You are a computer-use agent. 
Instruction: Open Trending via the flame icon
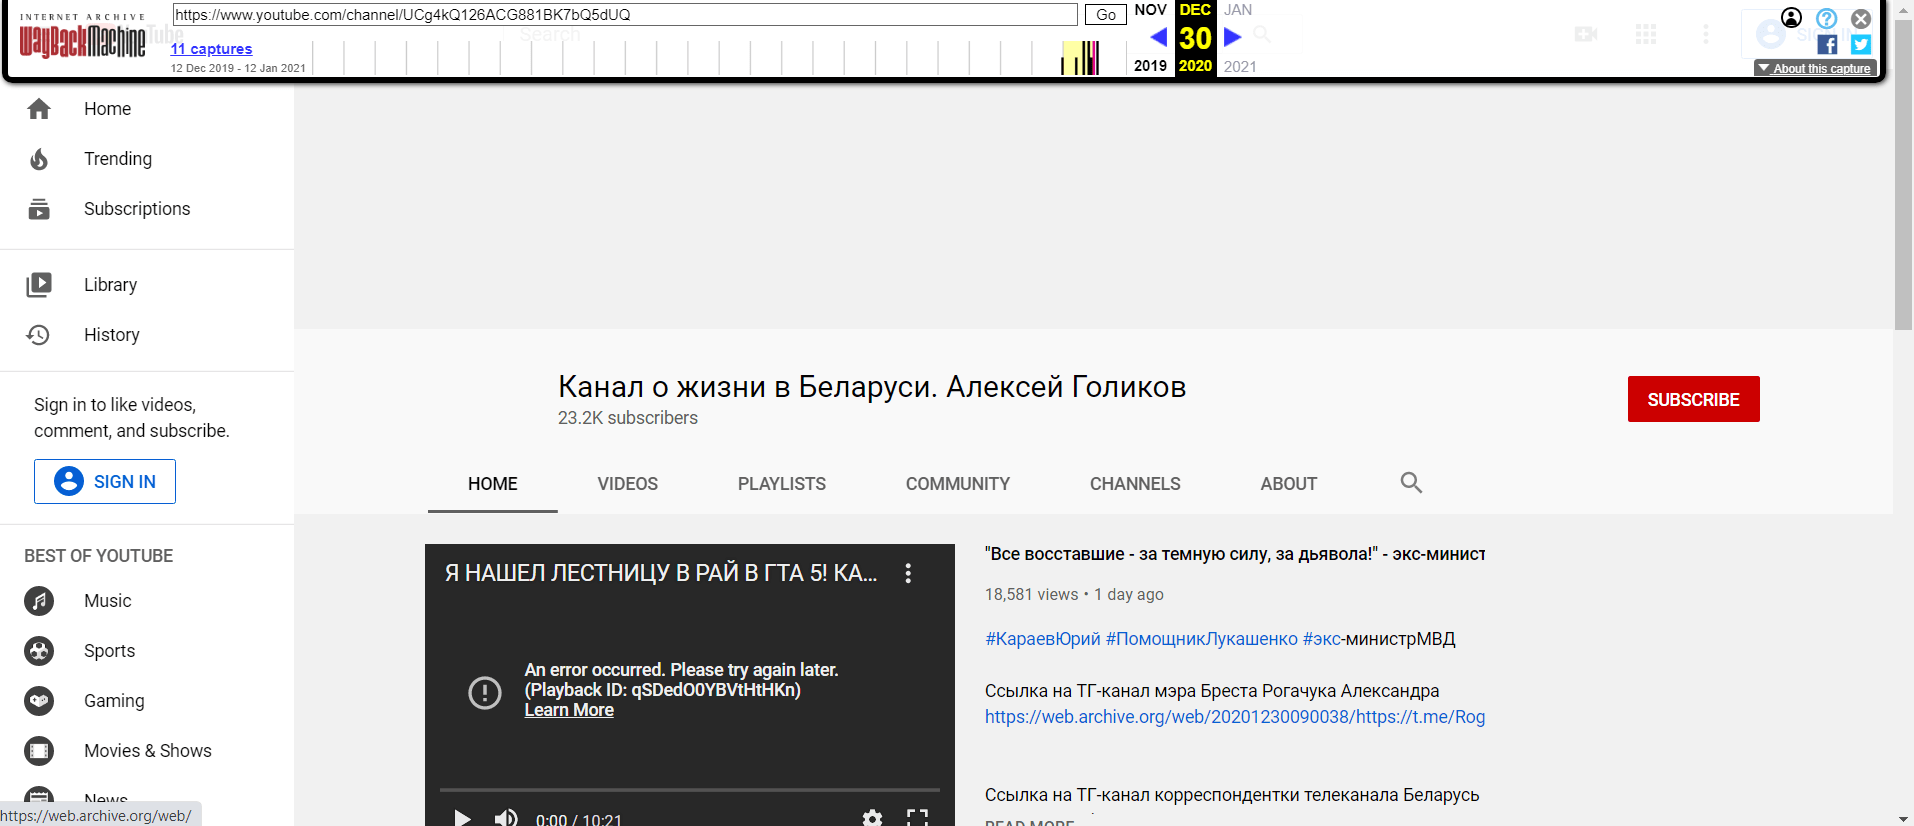[39, 159]
